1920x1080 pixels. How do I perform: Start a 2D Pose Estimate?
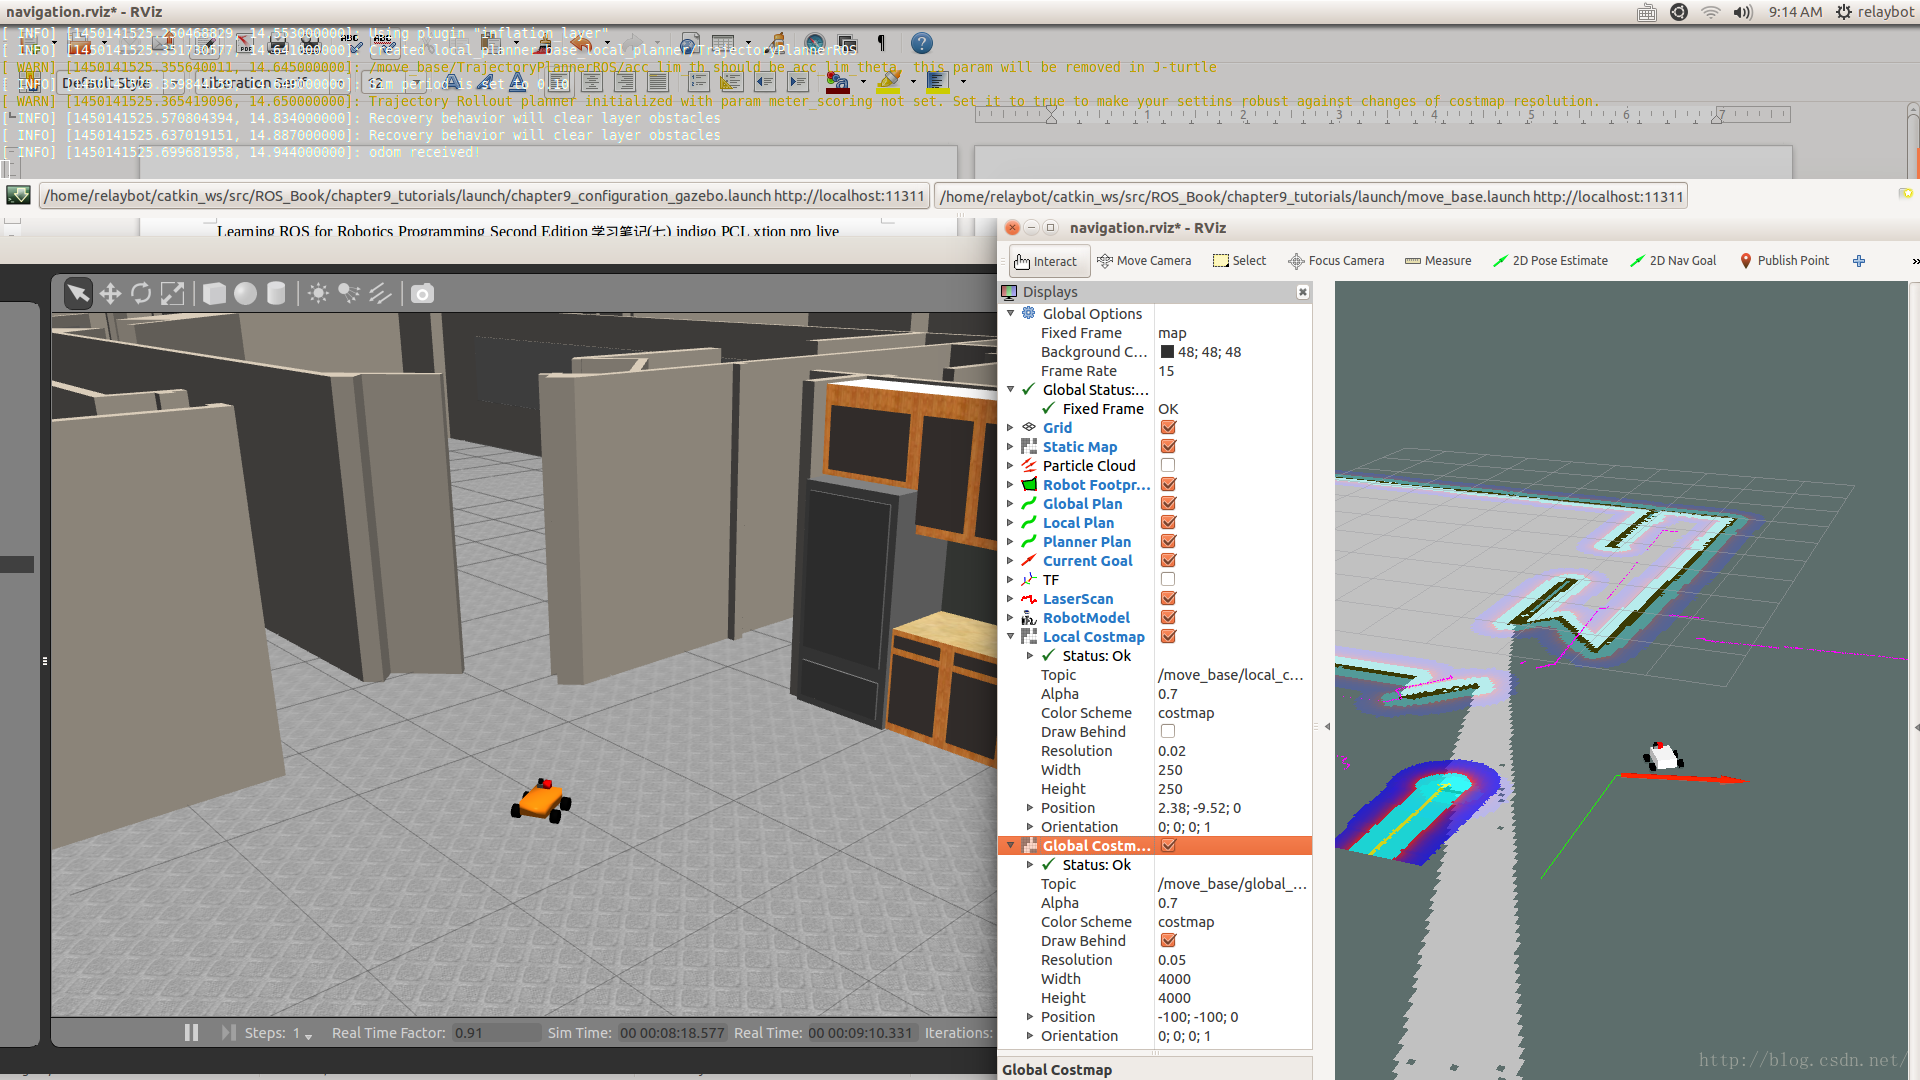pyautogui.click(x=1550, y=261)
